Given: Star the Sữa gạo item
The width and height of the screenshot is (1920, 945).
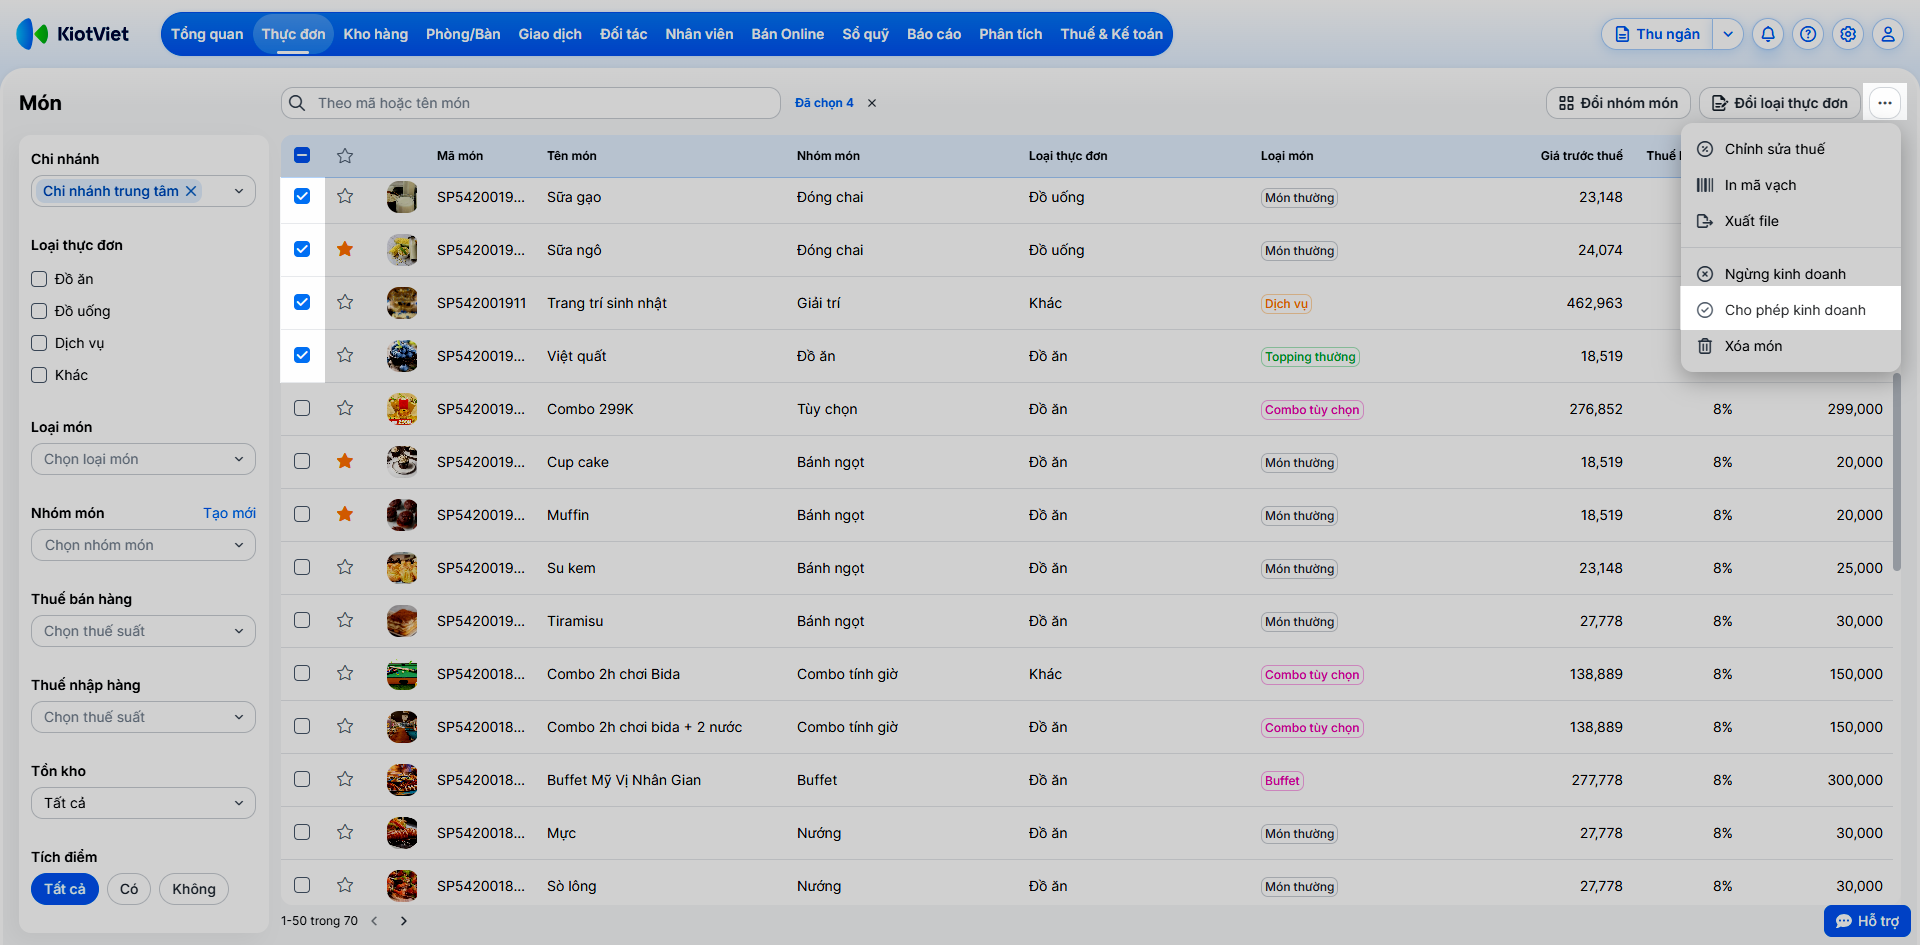Looking at the screenshot, I should pyautogui.click(x=345, y=196).
